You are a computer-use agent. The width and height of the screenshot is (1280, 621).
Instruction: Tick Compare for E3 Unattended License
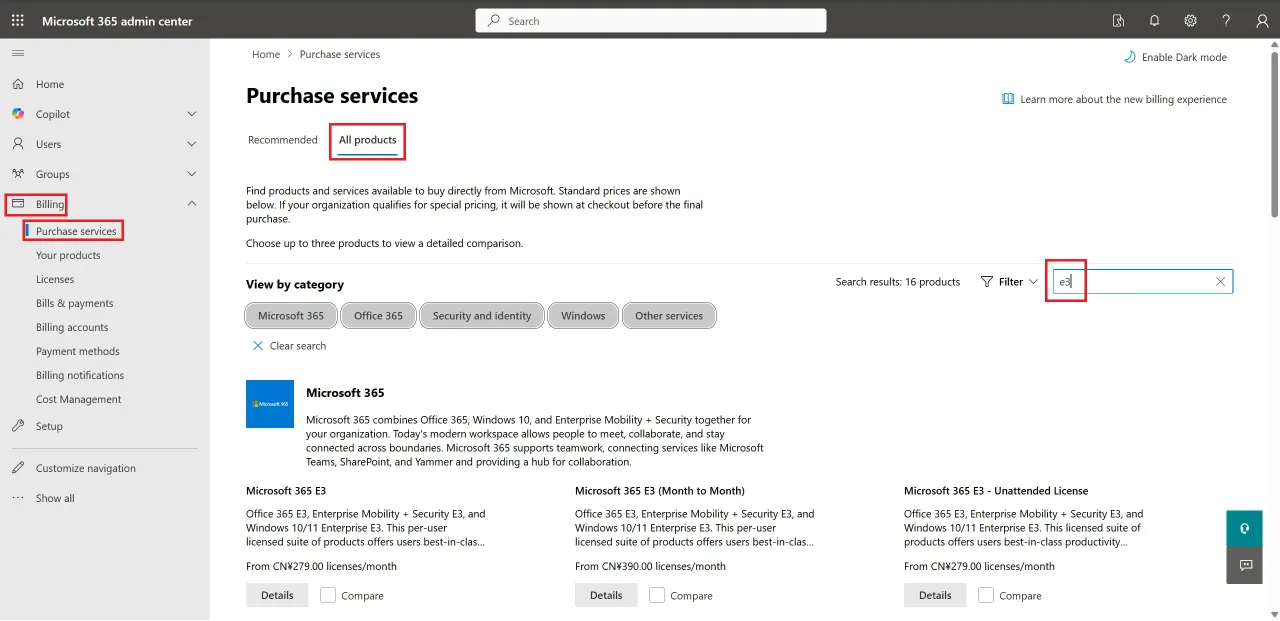[986, 595]
